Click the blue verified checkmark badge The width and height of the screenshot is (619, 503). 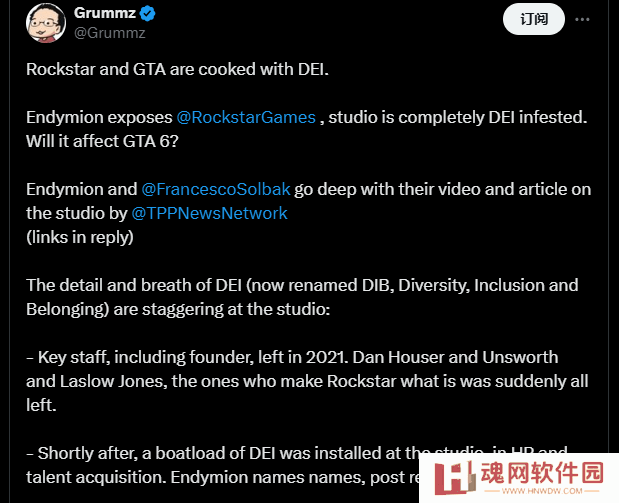[148, 14]
